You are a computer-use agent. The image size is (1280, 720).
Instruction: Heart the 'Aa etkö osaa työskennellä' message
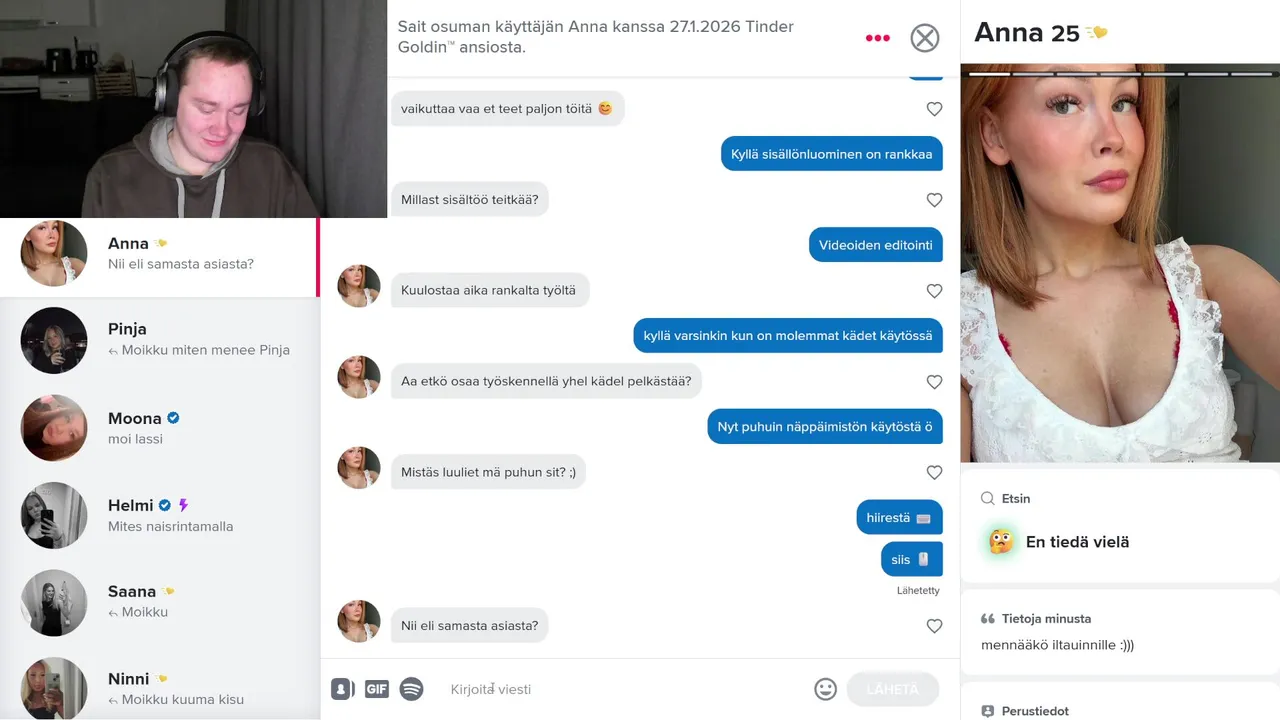pyautogui.click(x=934, y=382)
